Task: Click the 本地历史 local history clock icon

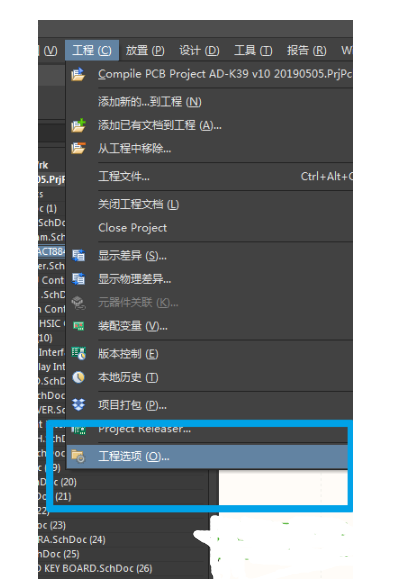Action: pyautogui.click(x=78, y=377)
